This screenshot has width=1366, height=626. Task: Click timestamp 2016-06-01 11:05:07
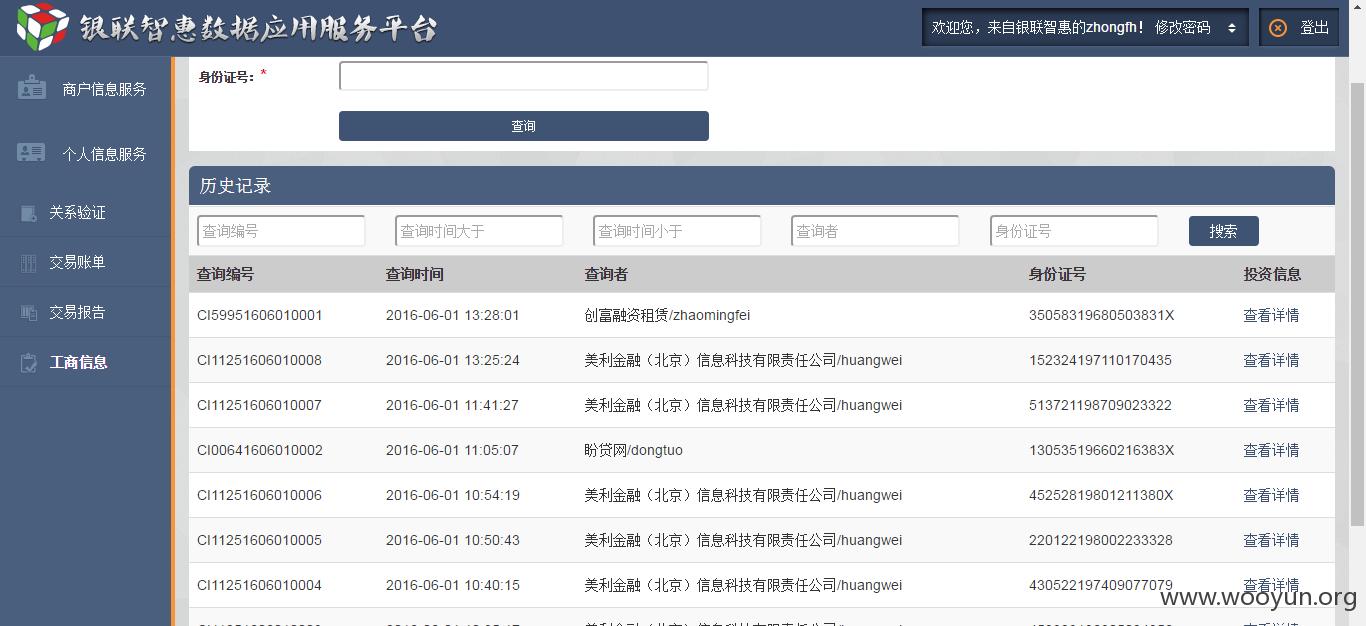(452, 450)
